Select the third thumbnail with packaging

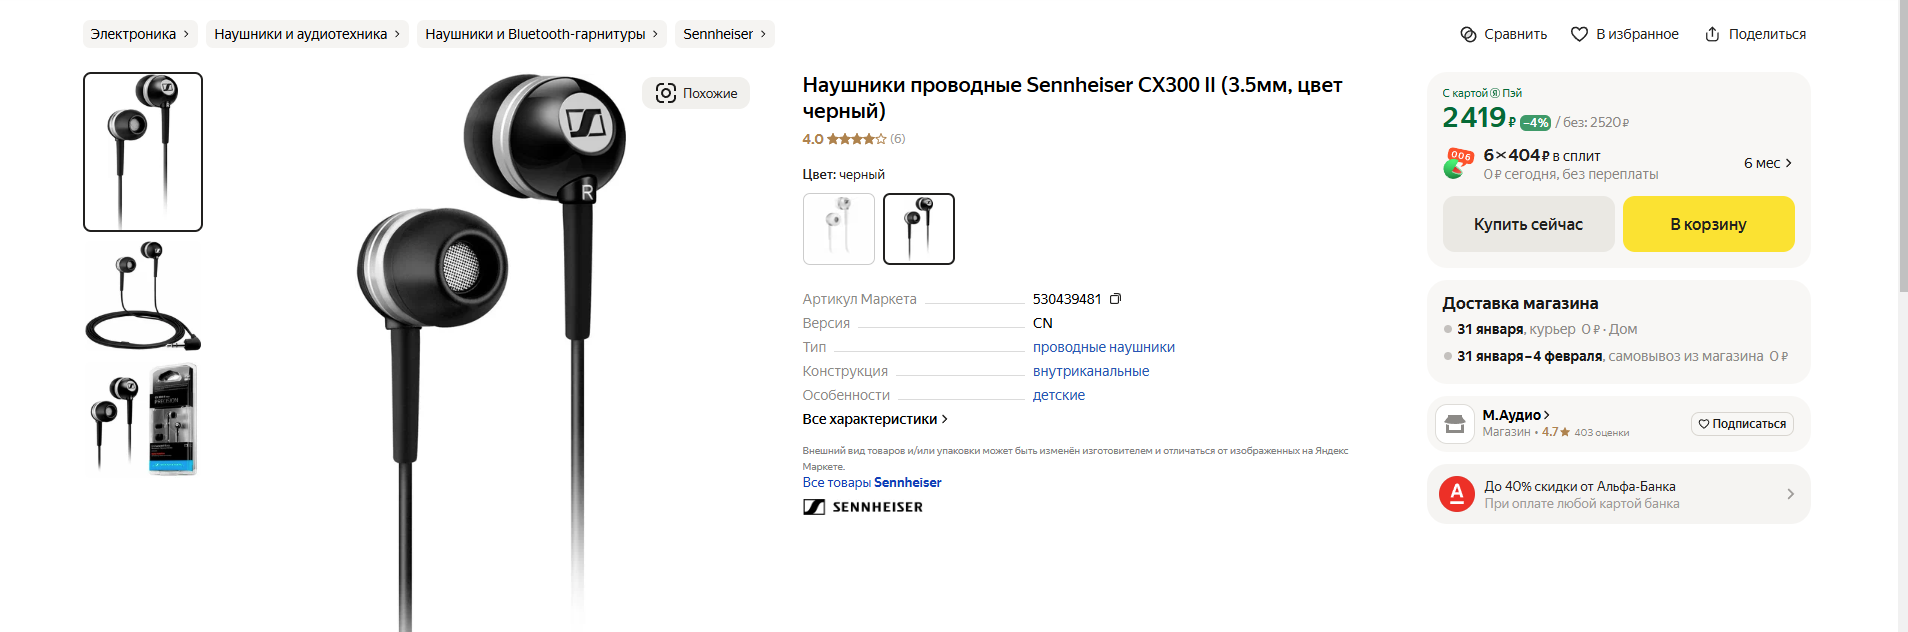click(143, 420)
